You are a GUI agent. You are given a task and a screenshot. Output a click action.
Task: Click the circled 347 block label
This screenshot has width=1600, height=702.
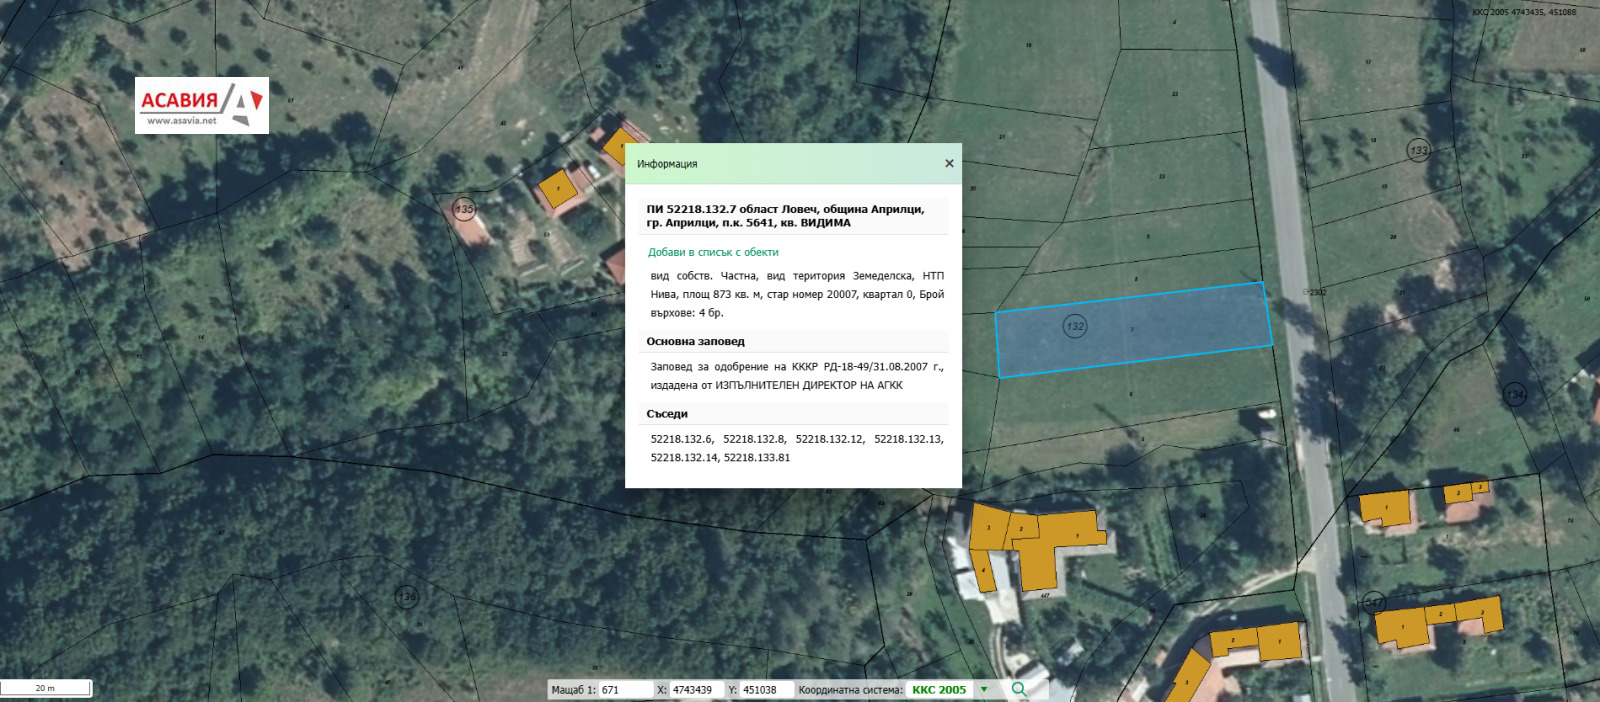point(1374,603)
